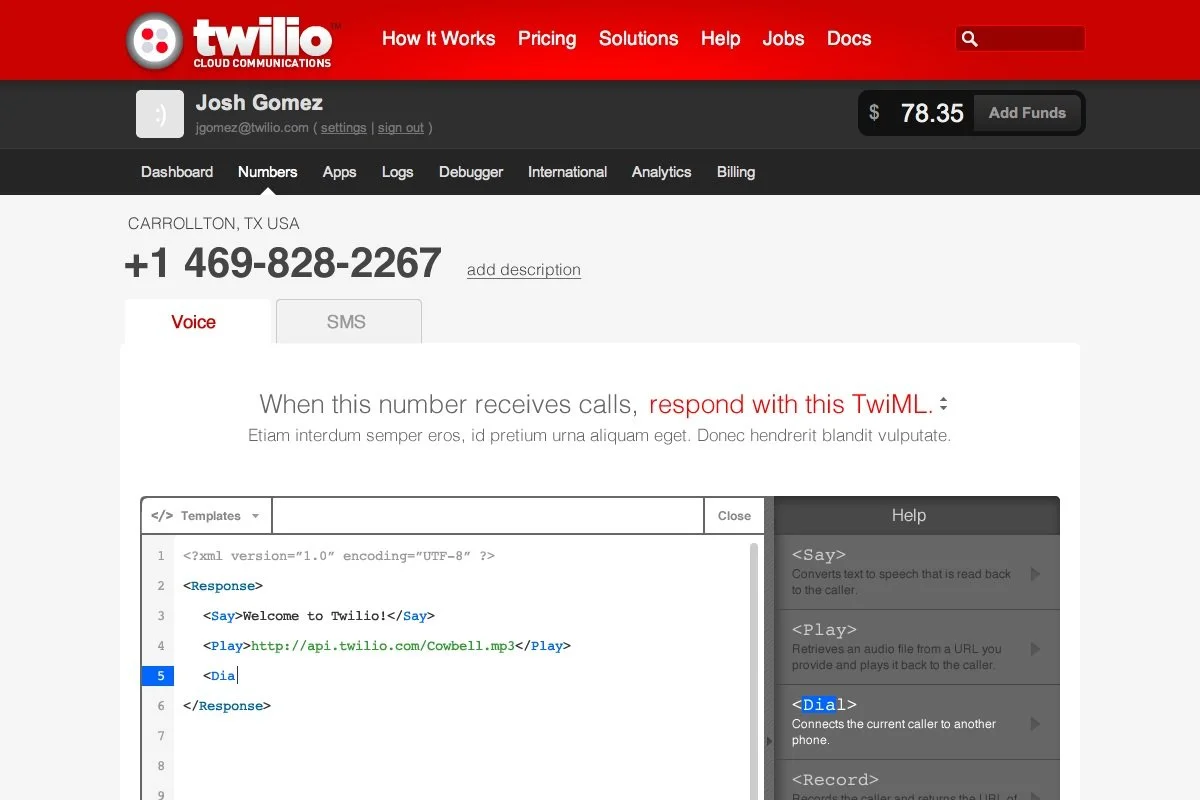This screenshot has width=1200, height=800.
Task: Open the Pricing page
Action: pyautogui.click(x=547, y=38)
